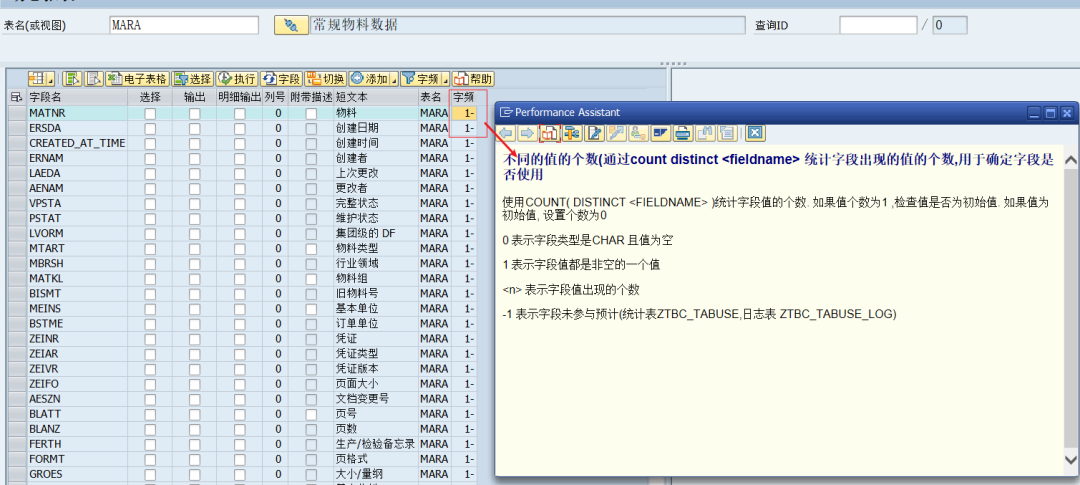Click the down arrow of help scrollbar

[x=1071, y=459]
